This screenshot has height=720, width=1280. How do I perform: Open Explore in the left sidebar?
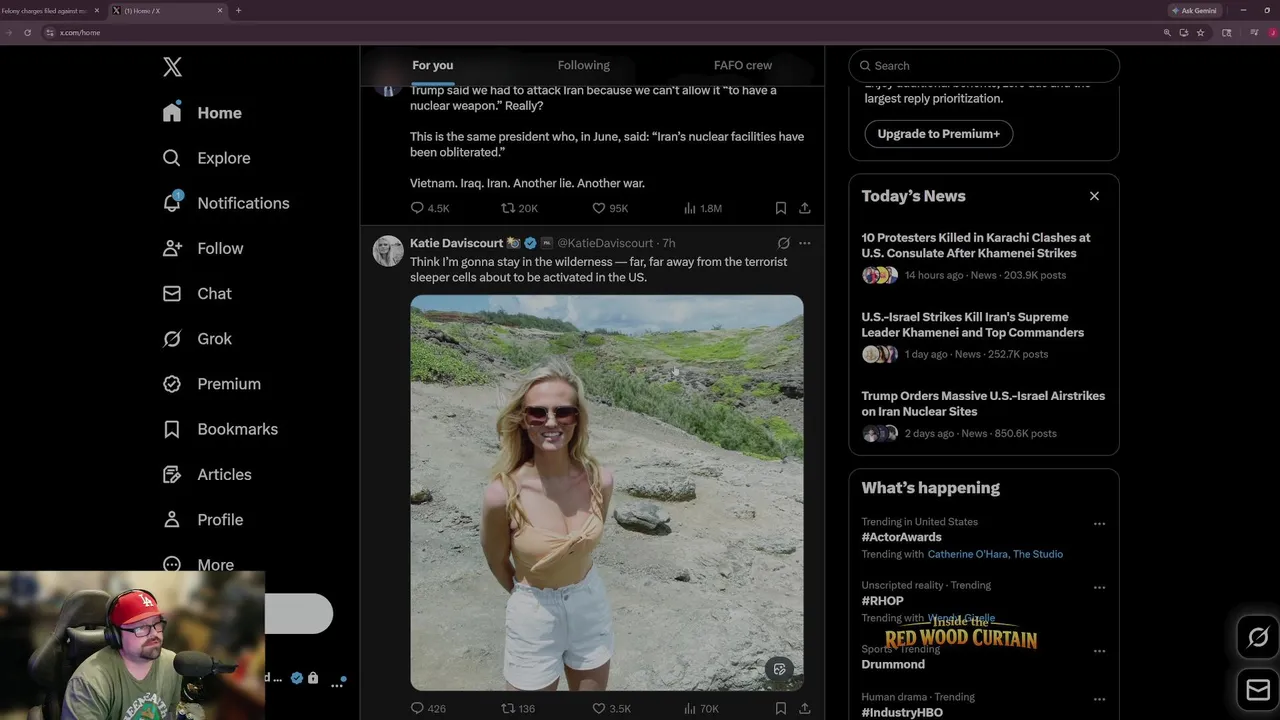[x=206, y=158]
